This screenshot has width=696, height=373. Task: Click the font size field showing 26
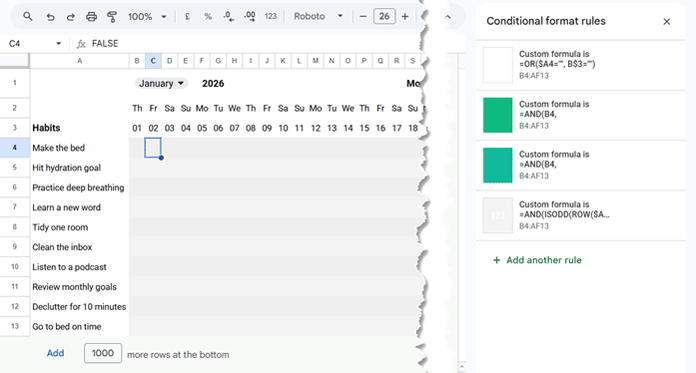pyautogui.click(x=384, y=17)
